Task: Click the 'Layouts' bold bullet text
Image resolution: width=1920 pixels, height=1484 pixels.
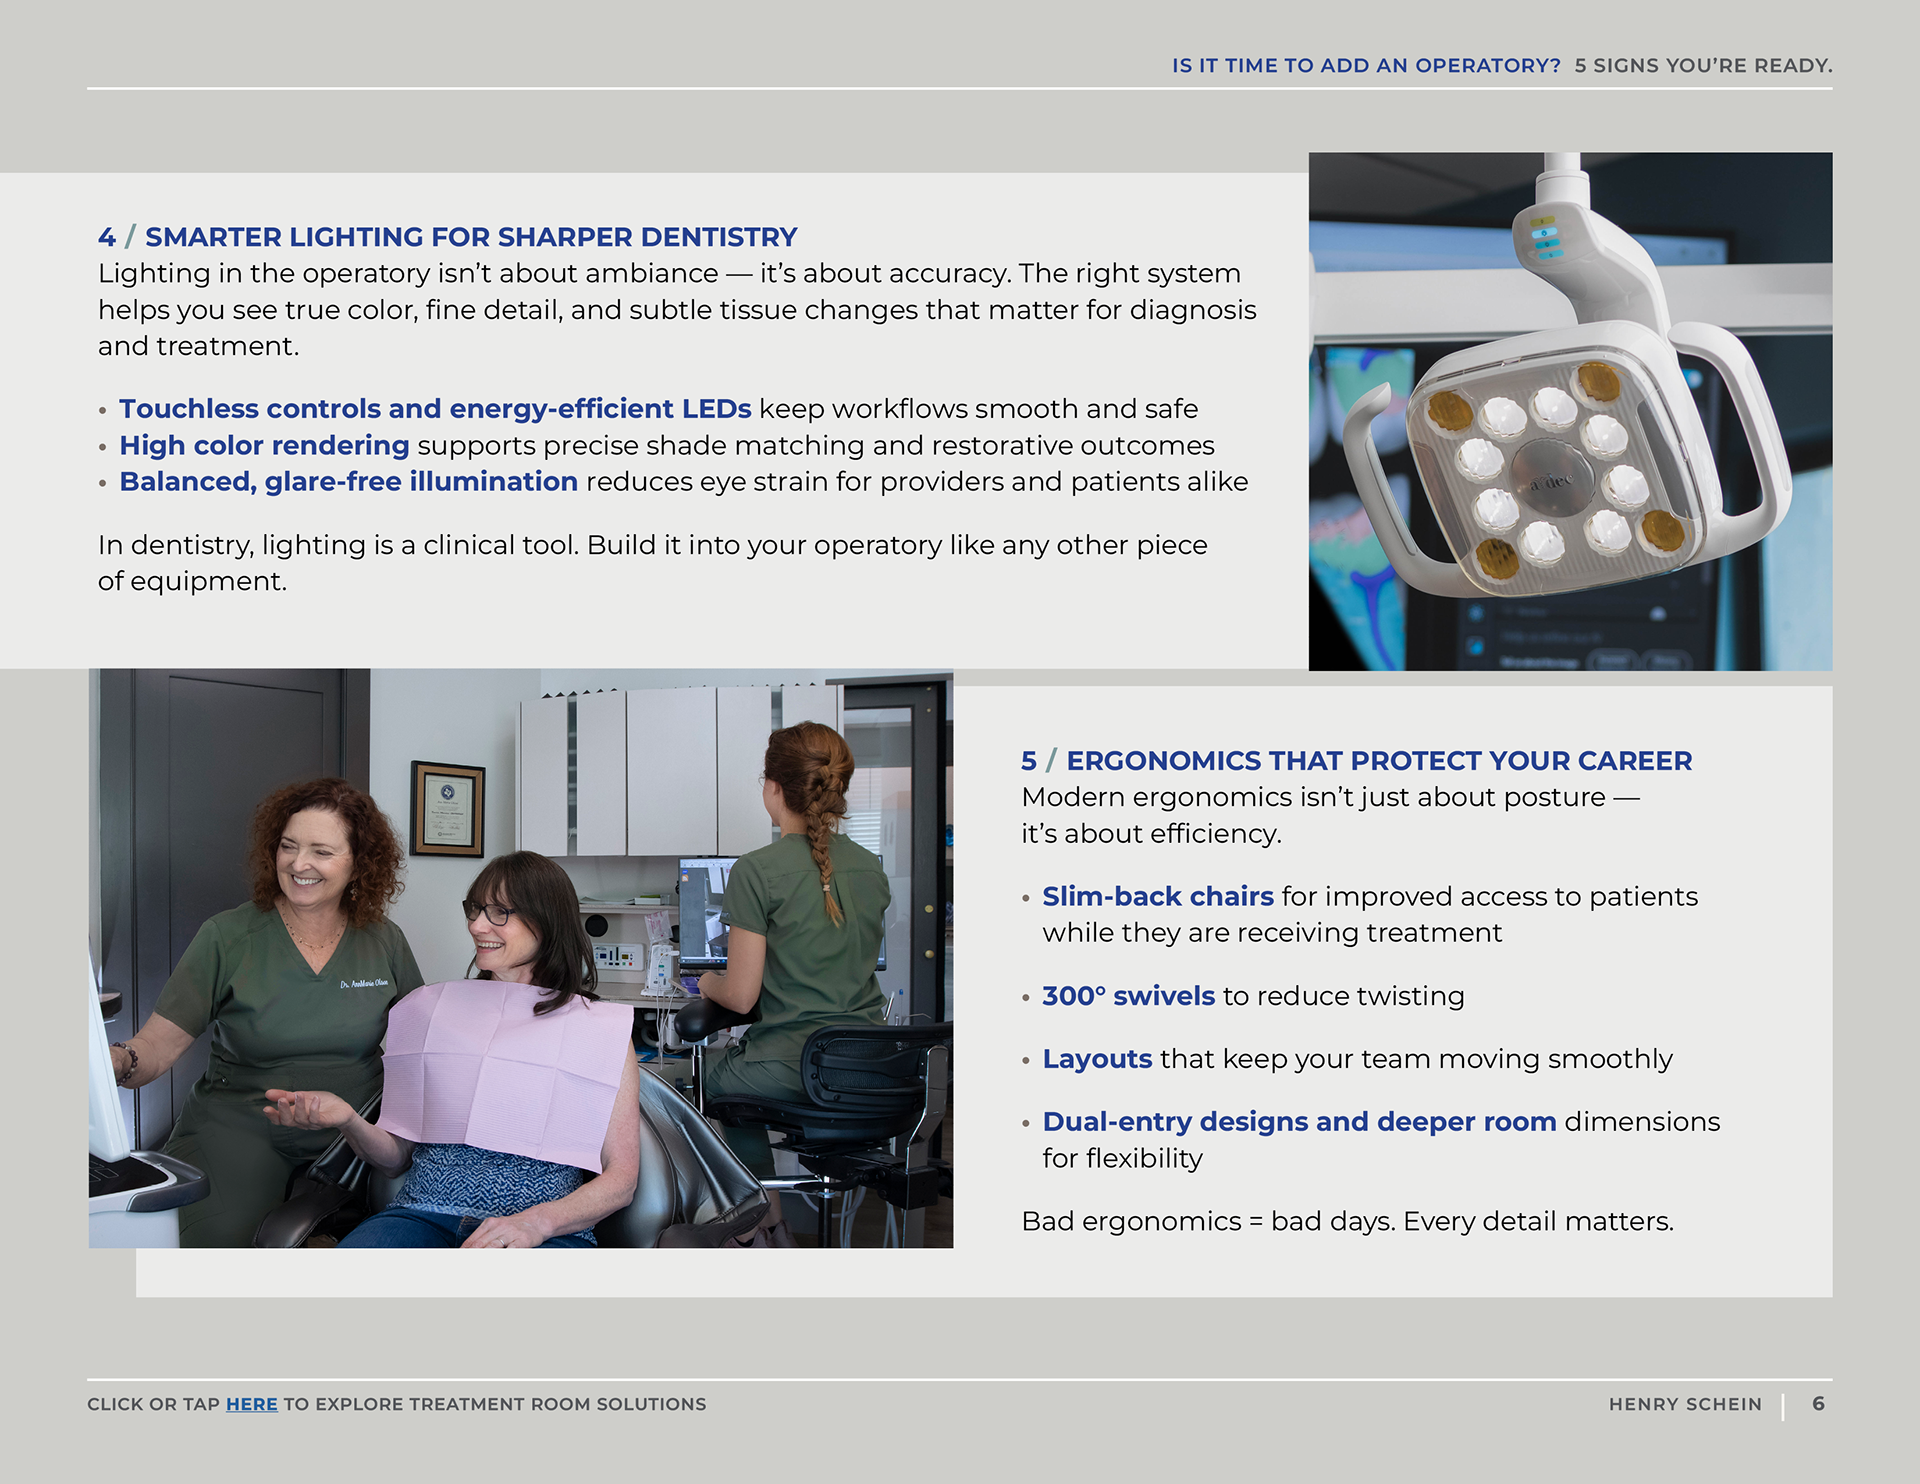Action: (x=1097, y=1059)
